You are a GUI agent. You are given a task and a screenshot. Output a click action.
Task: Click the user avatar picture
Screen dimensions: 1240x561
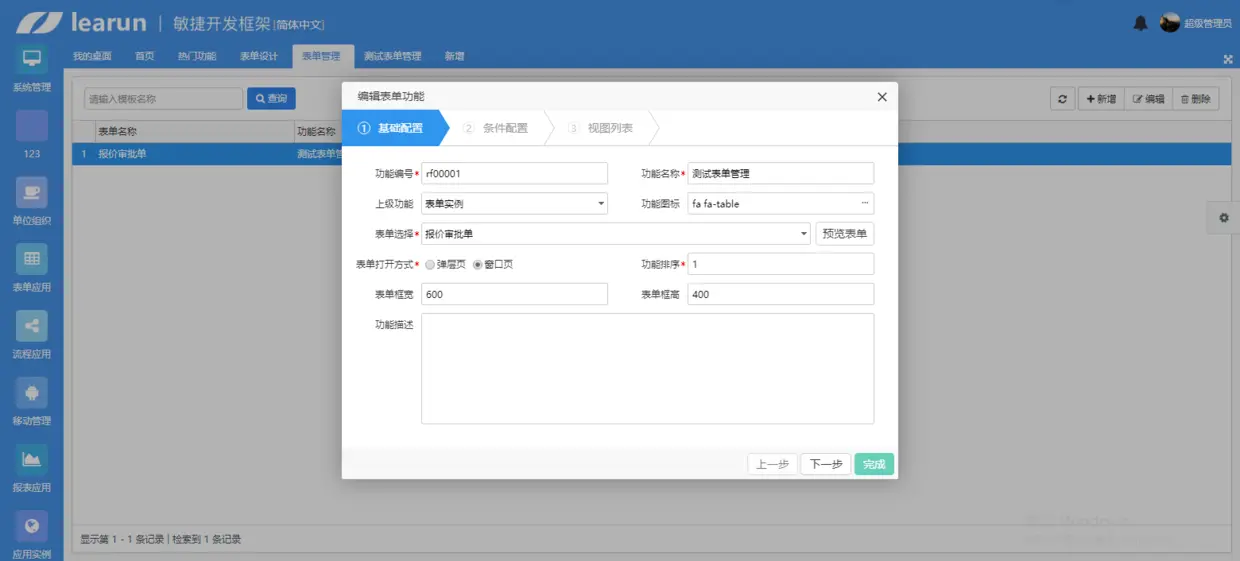[1170, 23]
